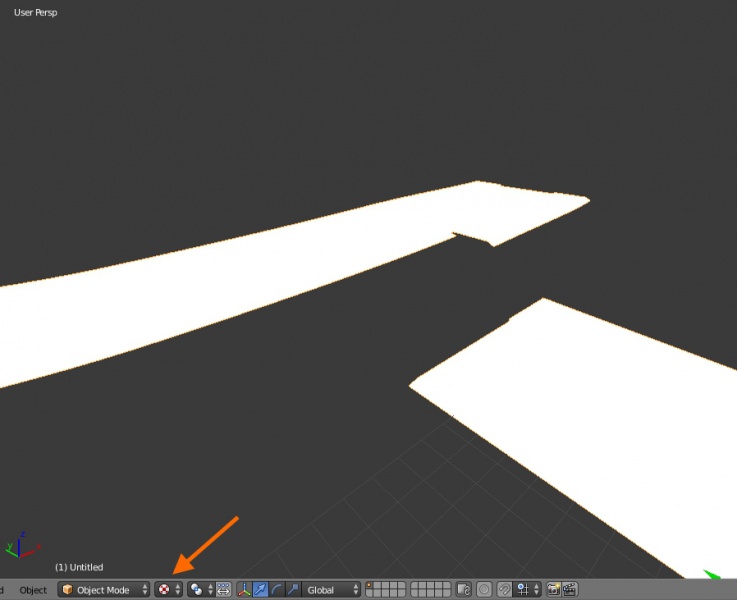Open the pivot point selector
This screenshot has width=737, height=600.
coord(200,590)
